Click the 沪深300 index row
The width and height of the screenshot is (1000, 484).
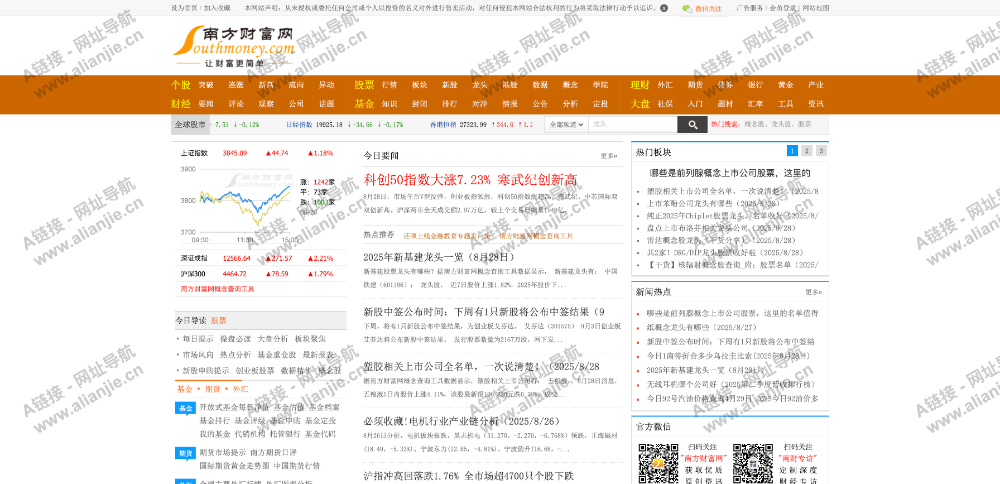click(x=261, y=274)
